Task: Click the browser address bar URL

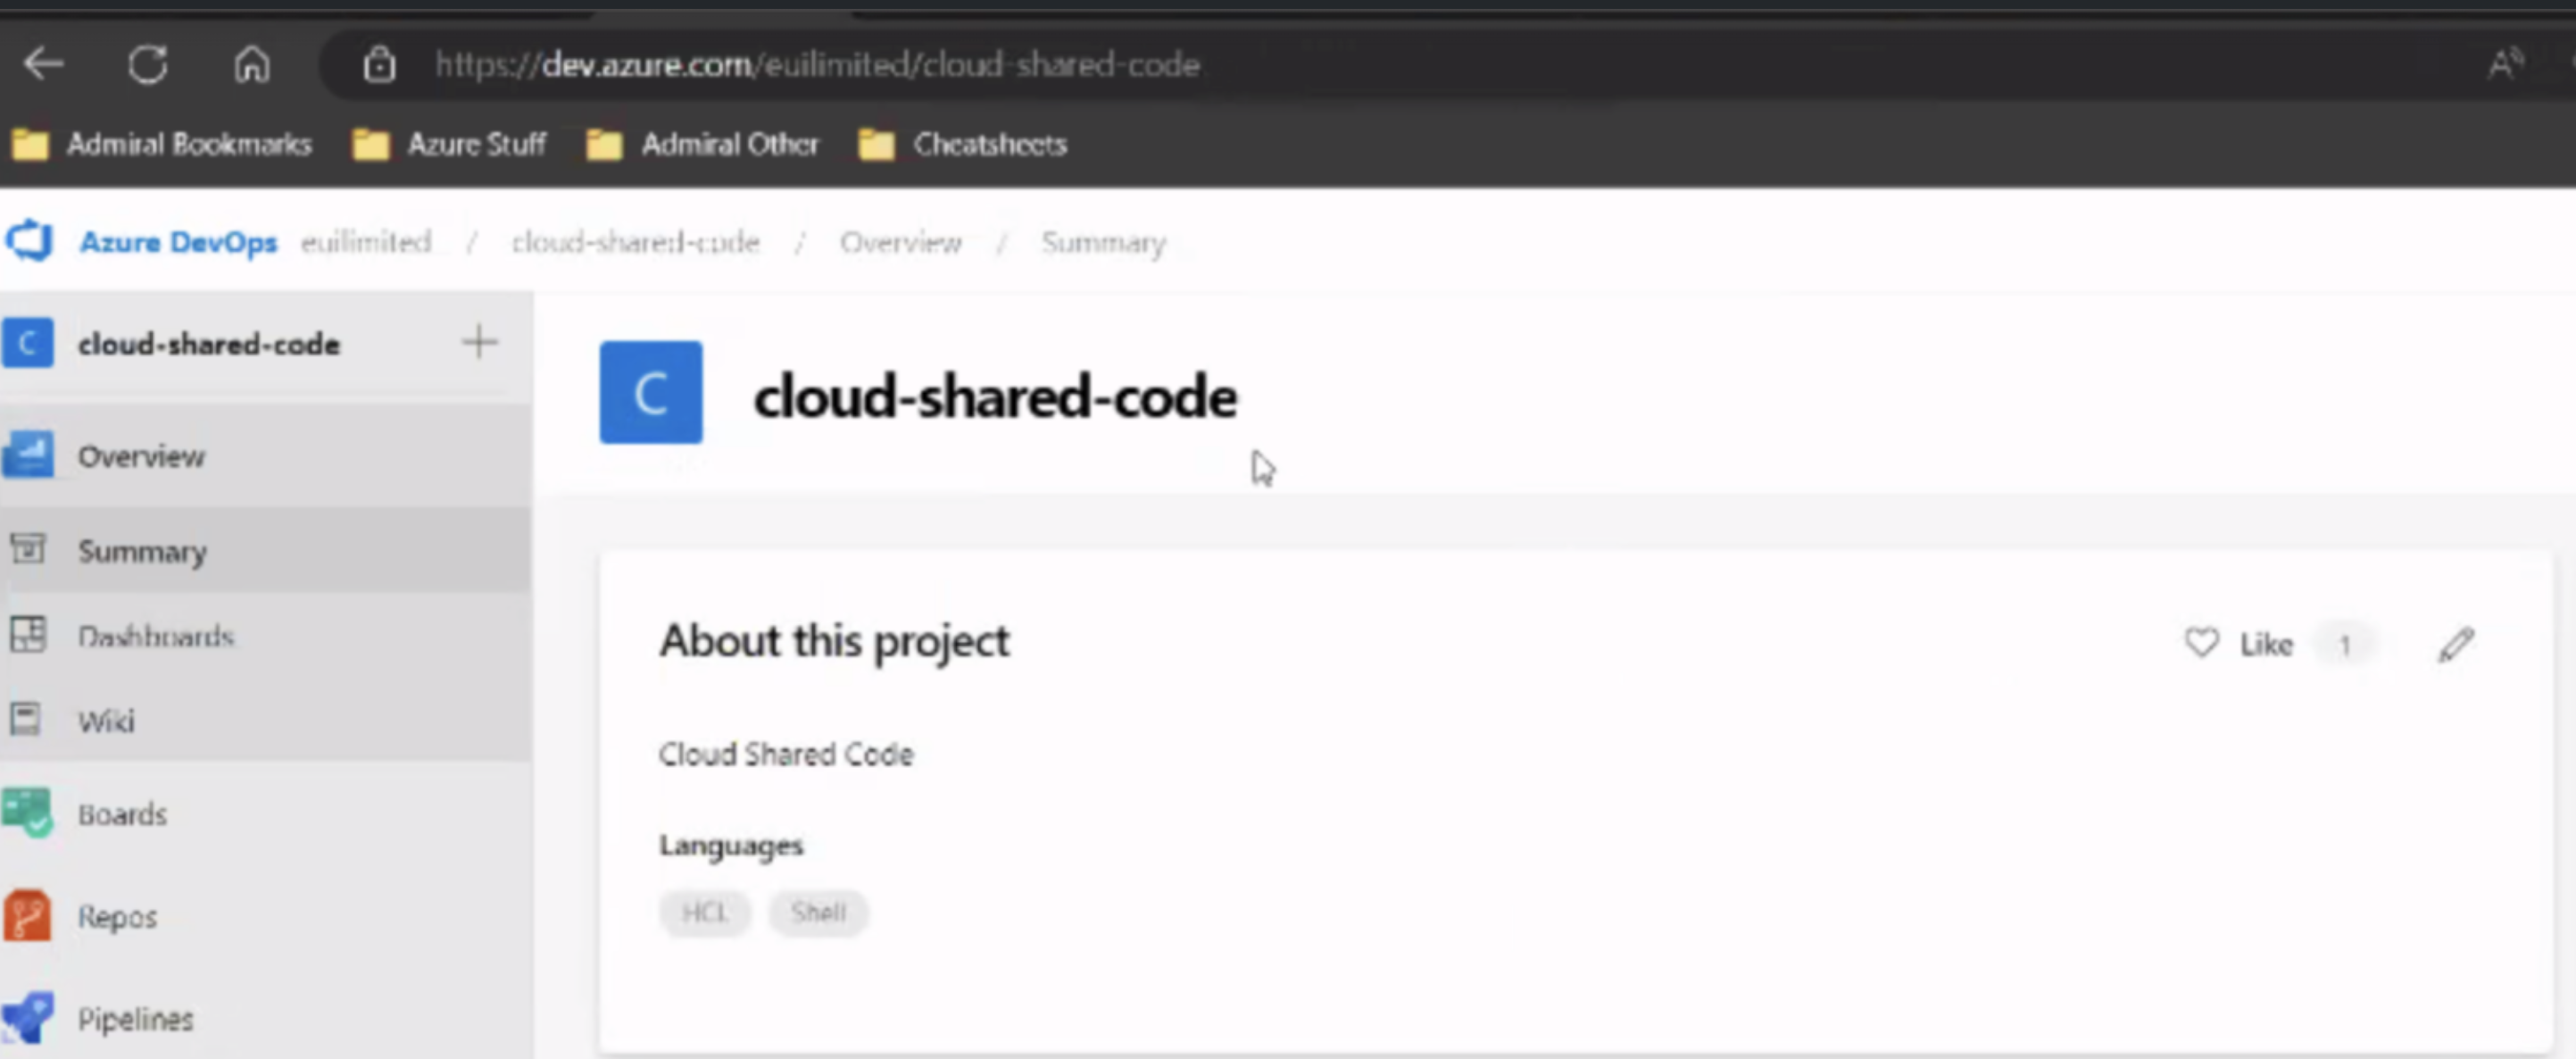Action: pos(817,65)
